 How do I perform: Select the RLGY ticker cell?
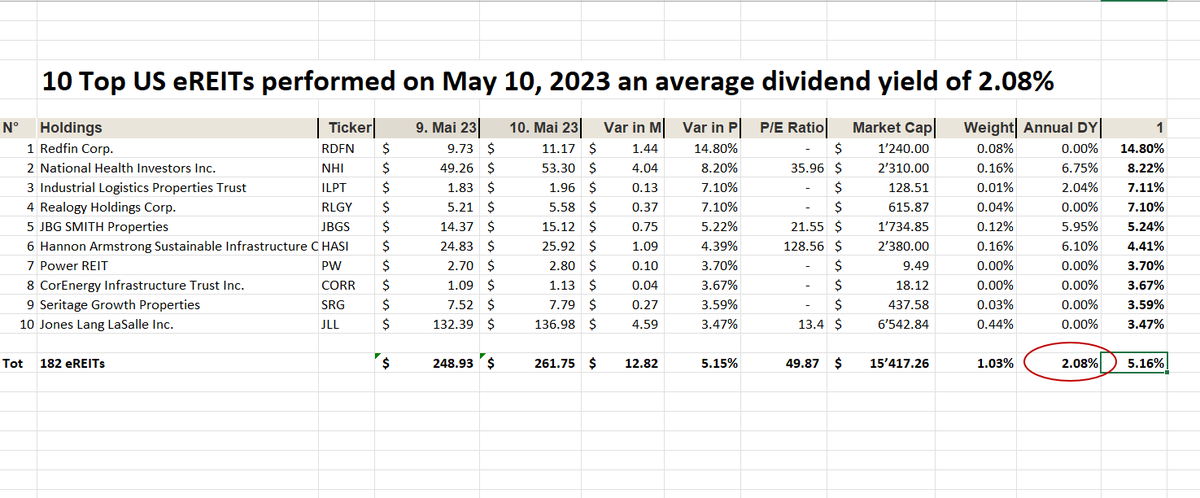[x=345, y=207]
